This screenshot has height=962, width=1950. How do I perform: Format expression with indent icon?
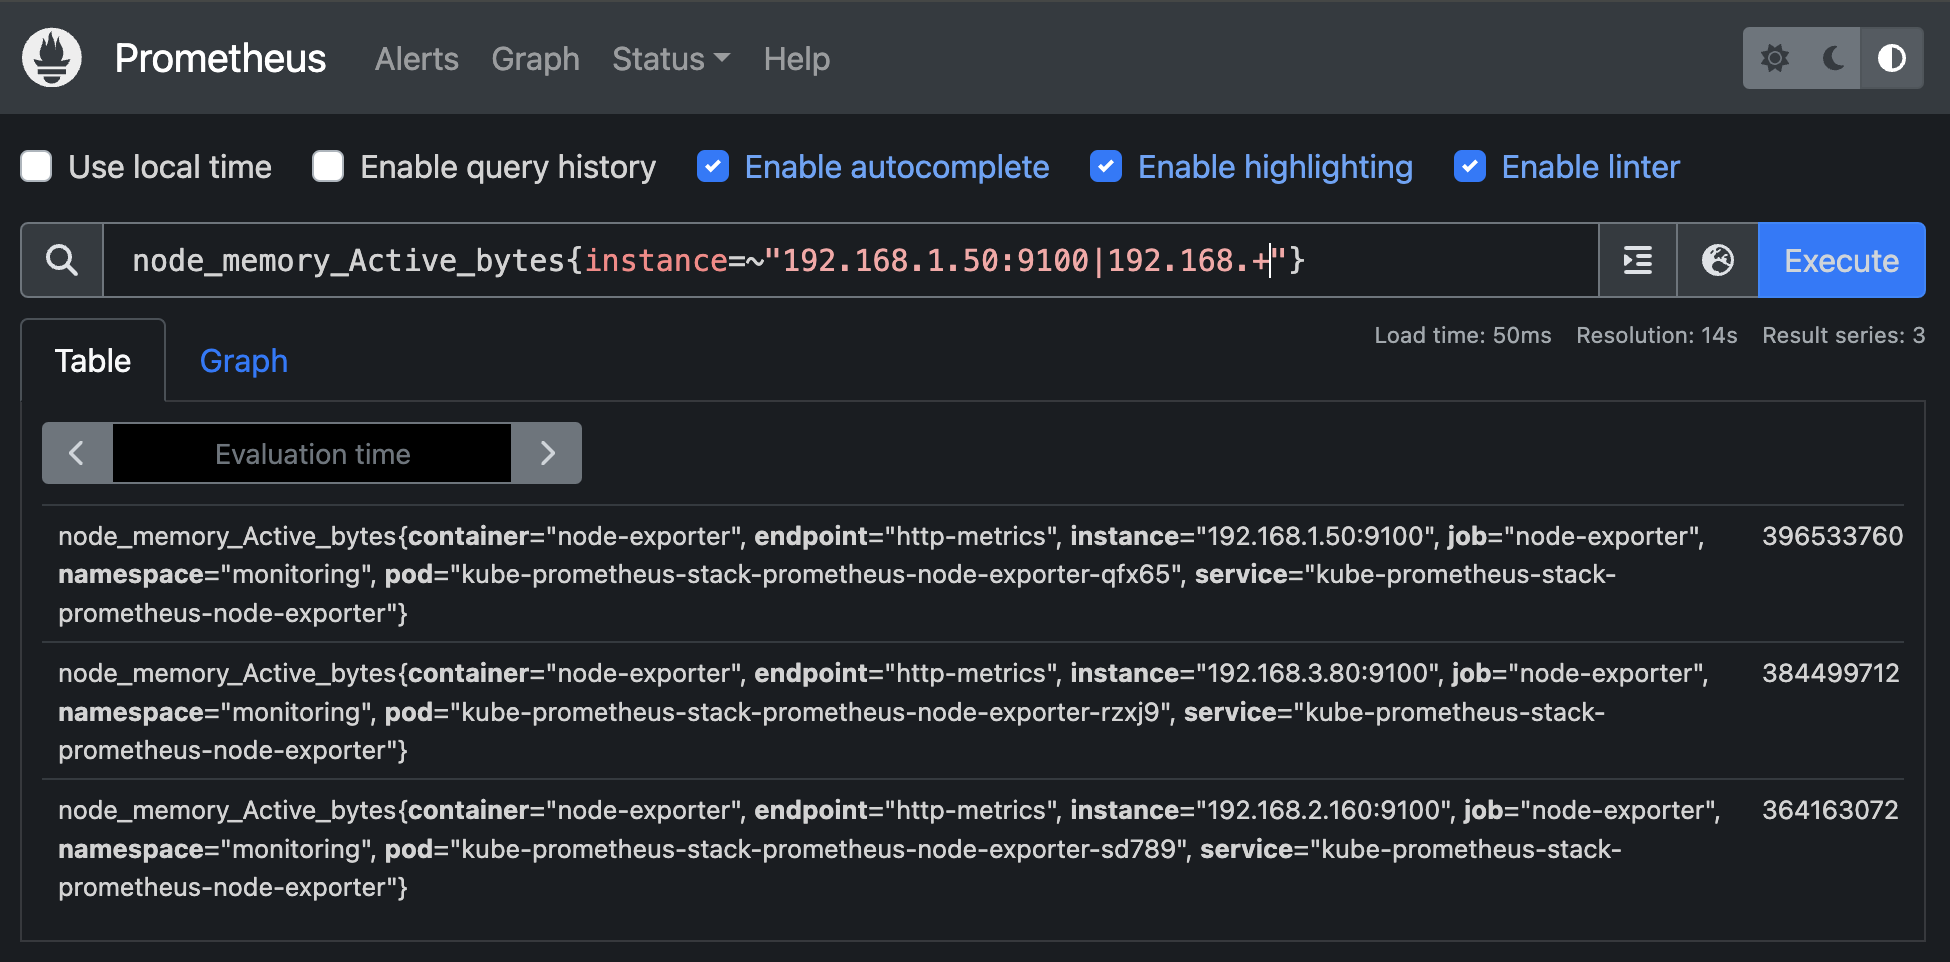(x=1637, y=260)
